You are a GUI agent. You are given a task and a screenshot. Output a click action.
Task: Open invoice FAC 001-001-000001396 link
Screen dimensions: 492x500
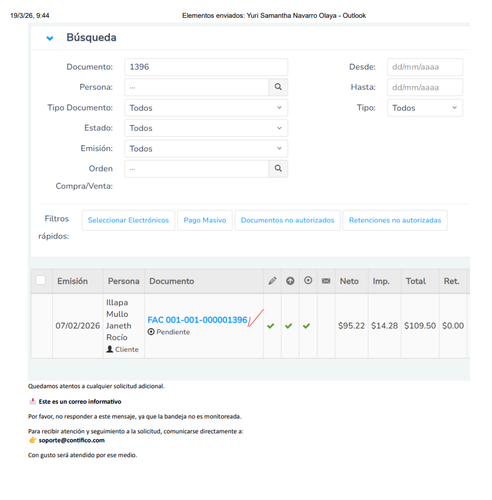(197, 320)
